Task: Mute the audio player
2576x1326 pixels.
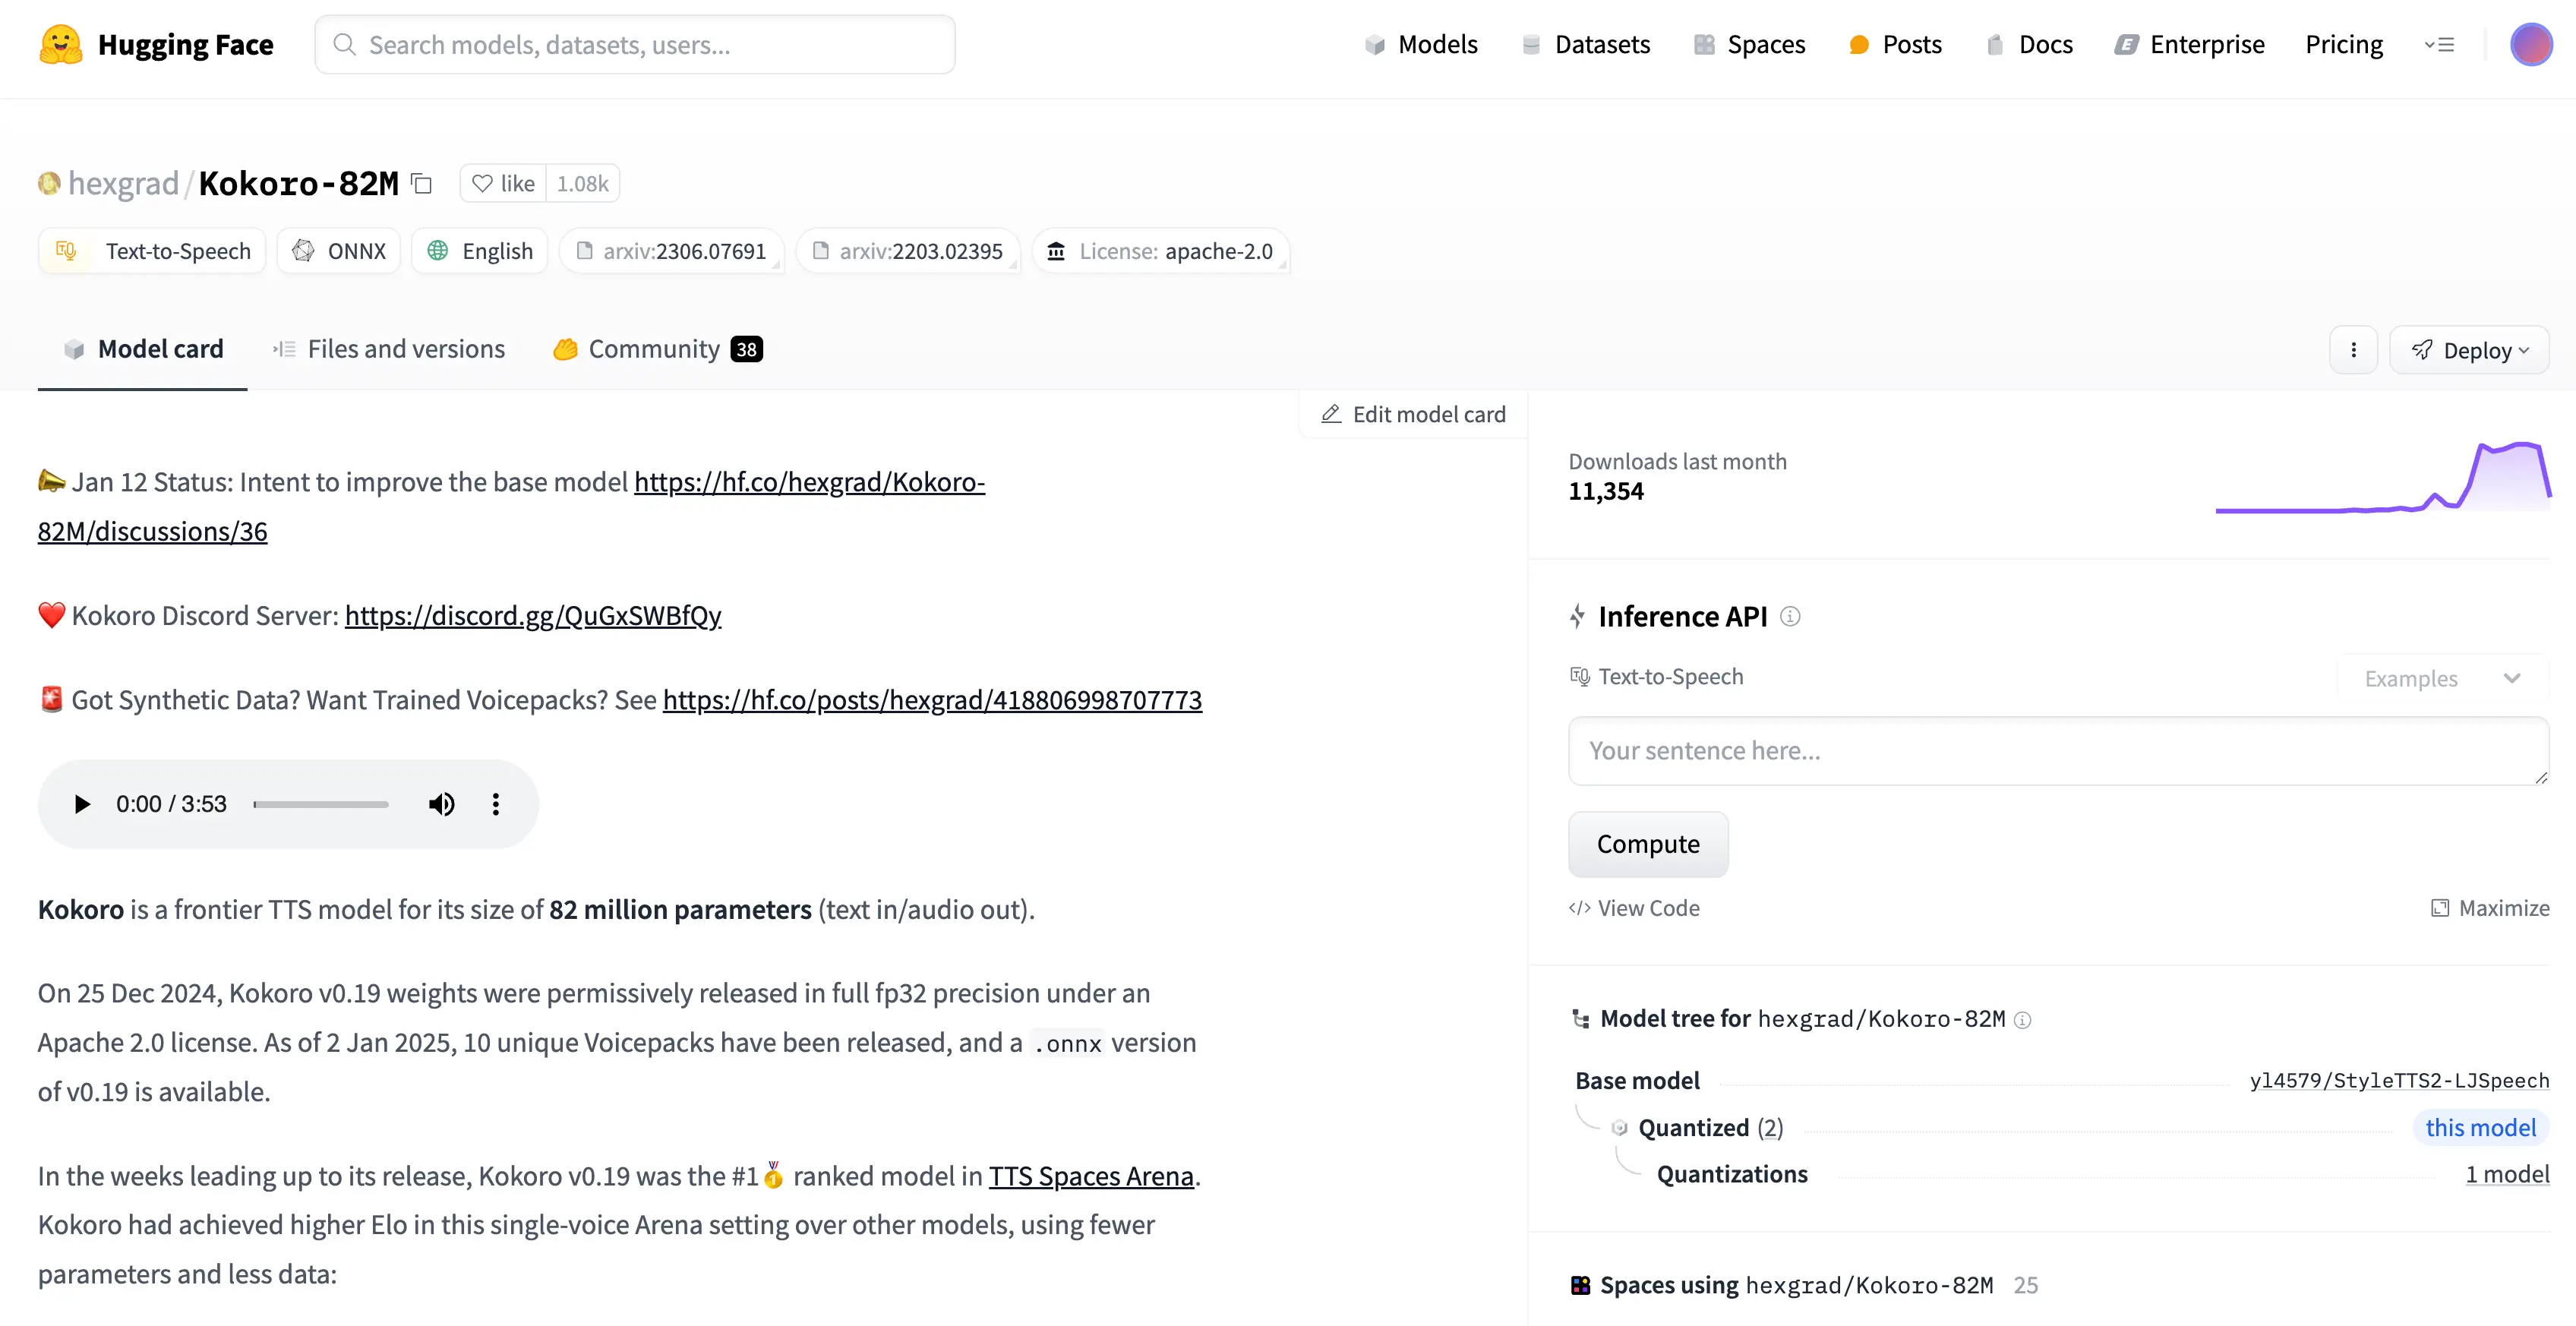Action: pyautogui.click(x=443, y=803)
